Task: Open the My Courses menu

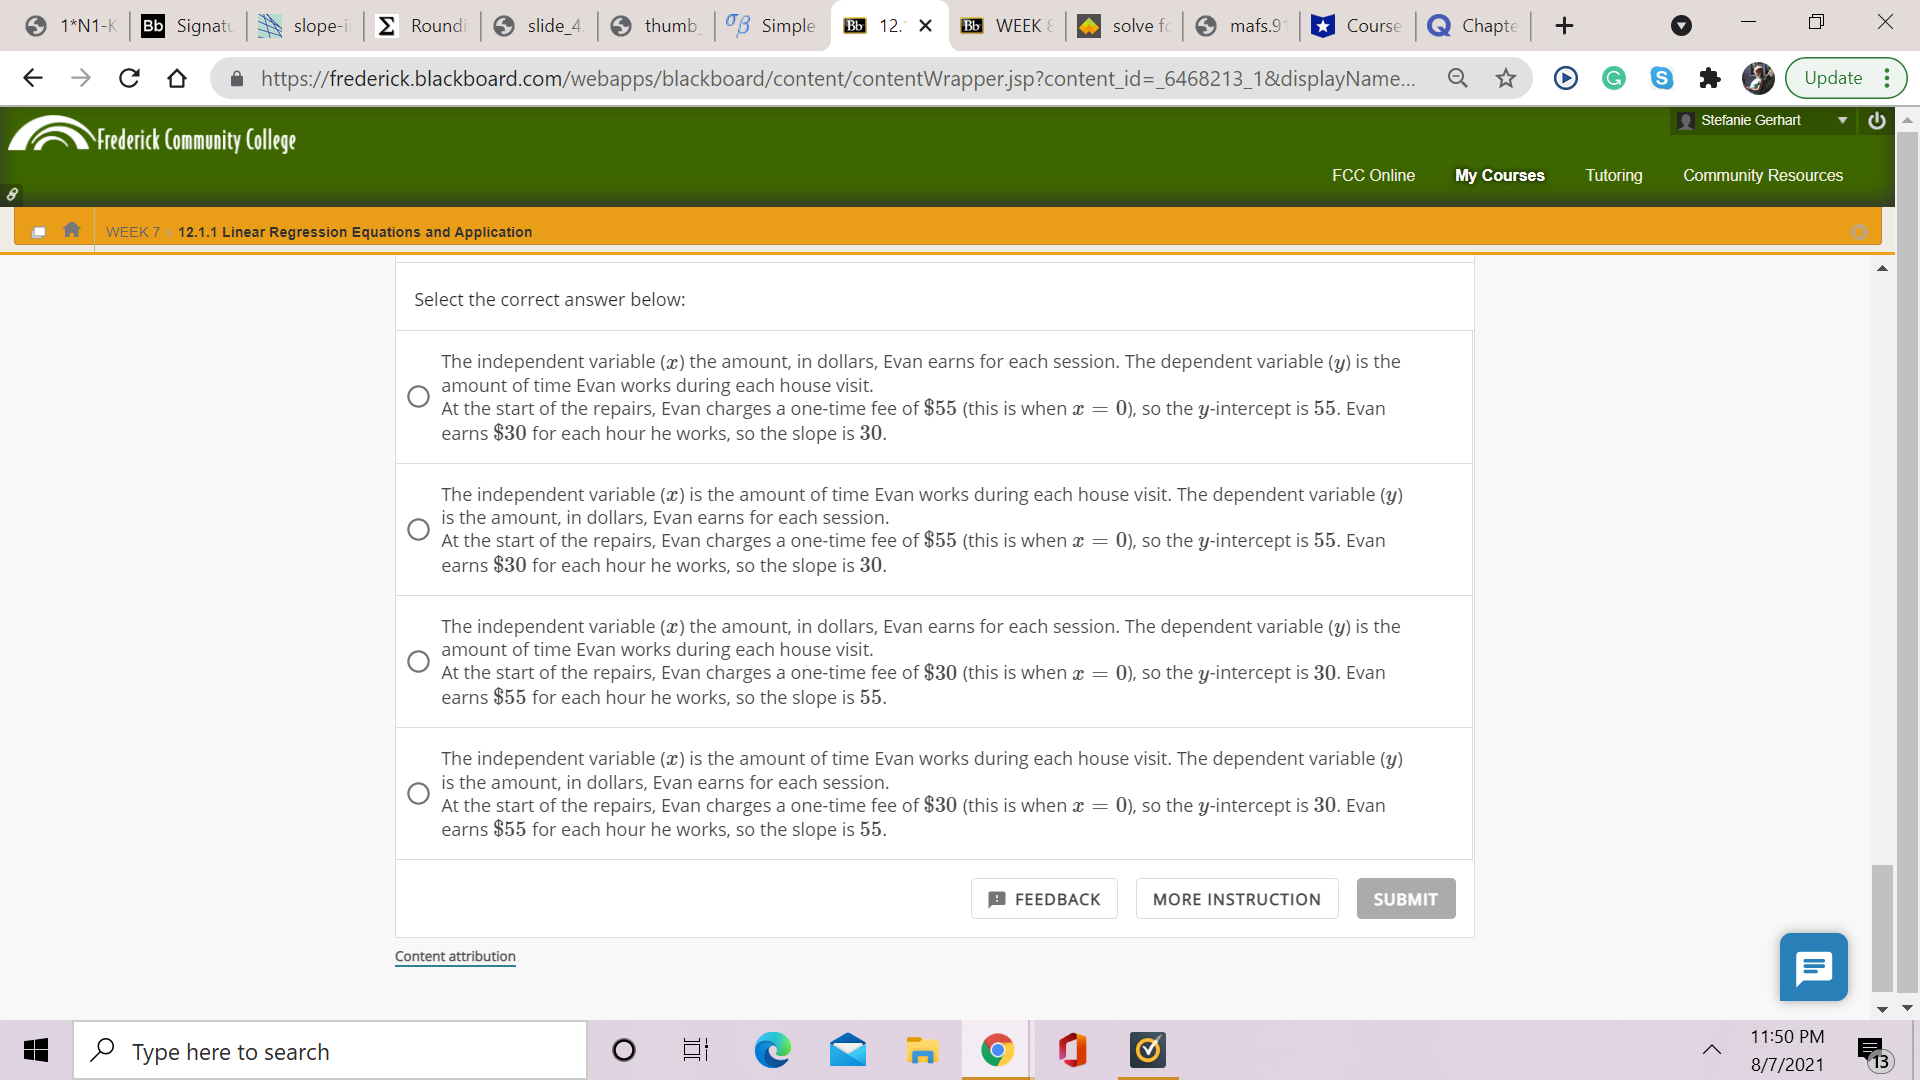Action: tap(1499, 175)
